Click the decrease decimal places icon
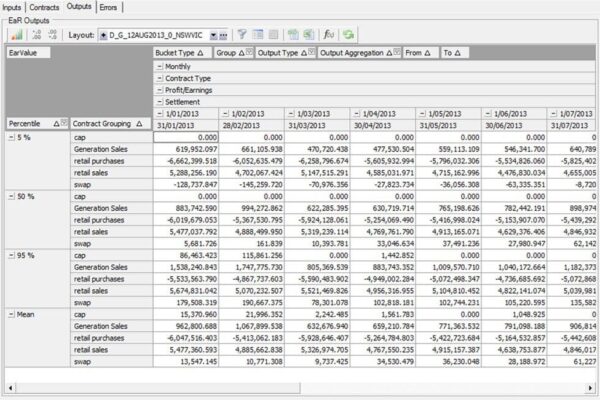This screenshot has height=400, width=600. tap(52, 35)
